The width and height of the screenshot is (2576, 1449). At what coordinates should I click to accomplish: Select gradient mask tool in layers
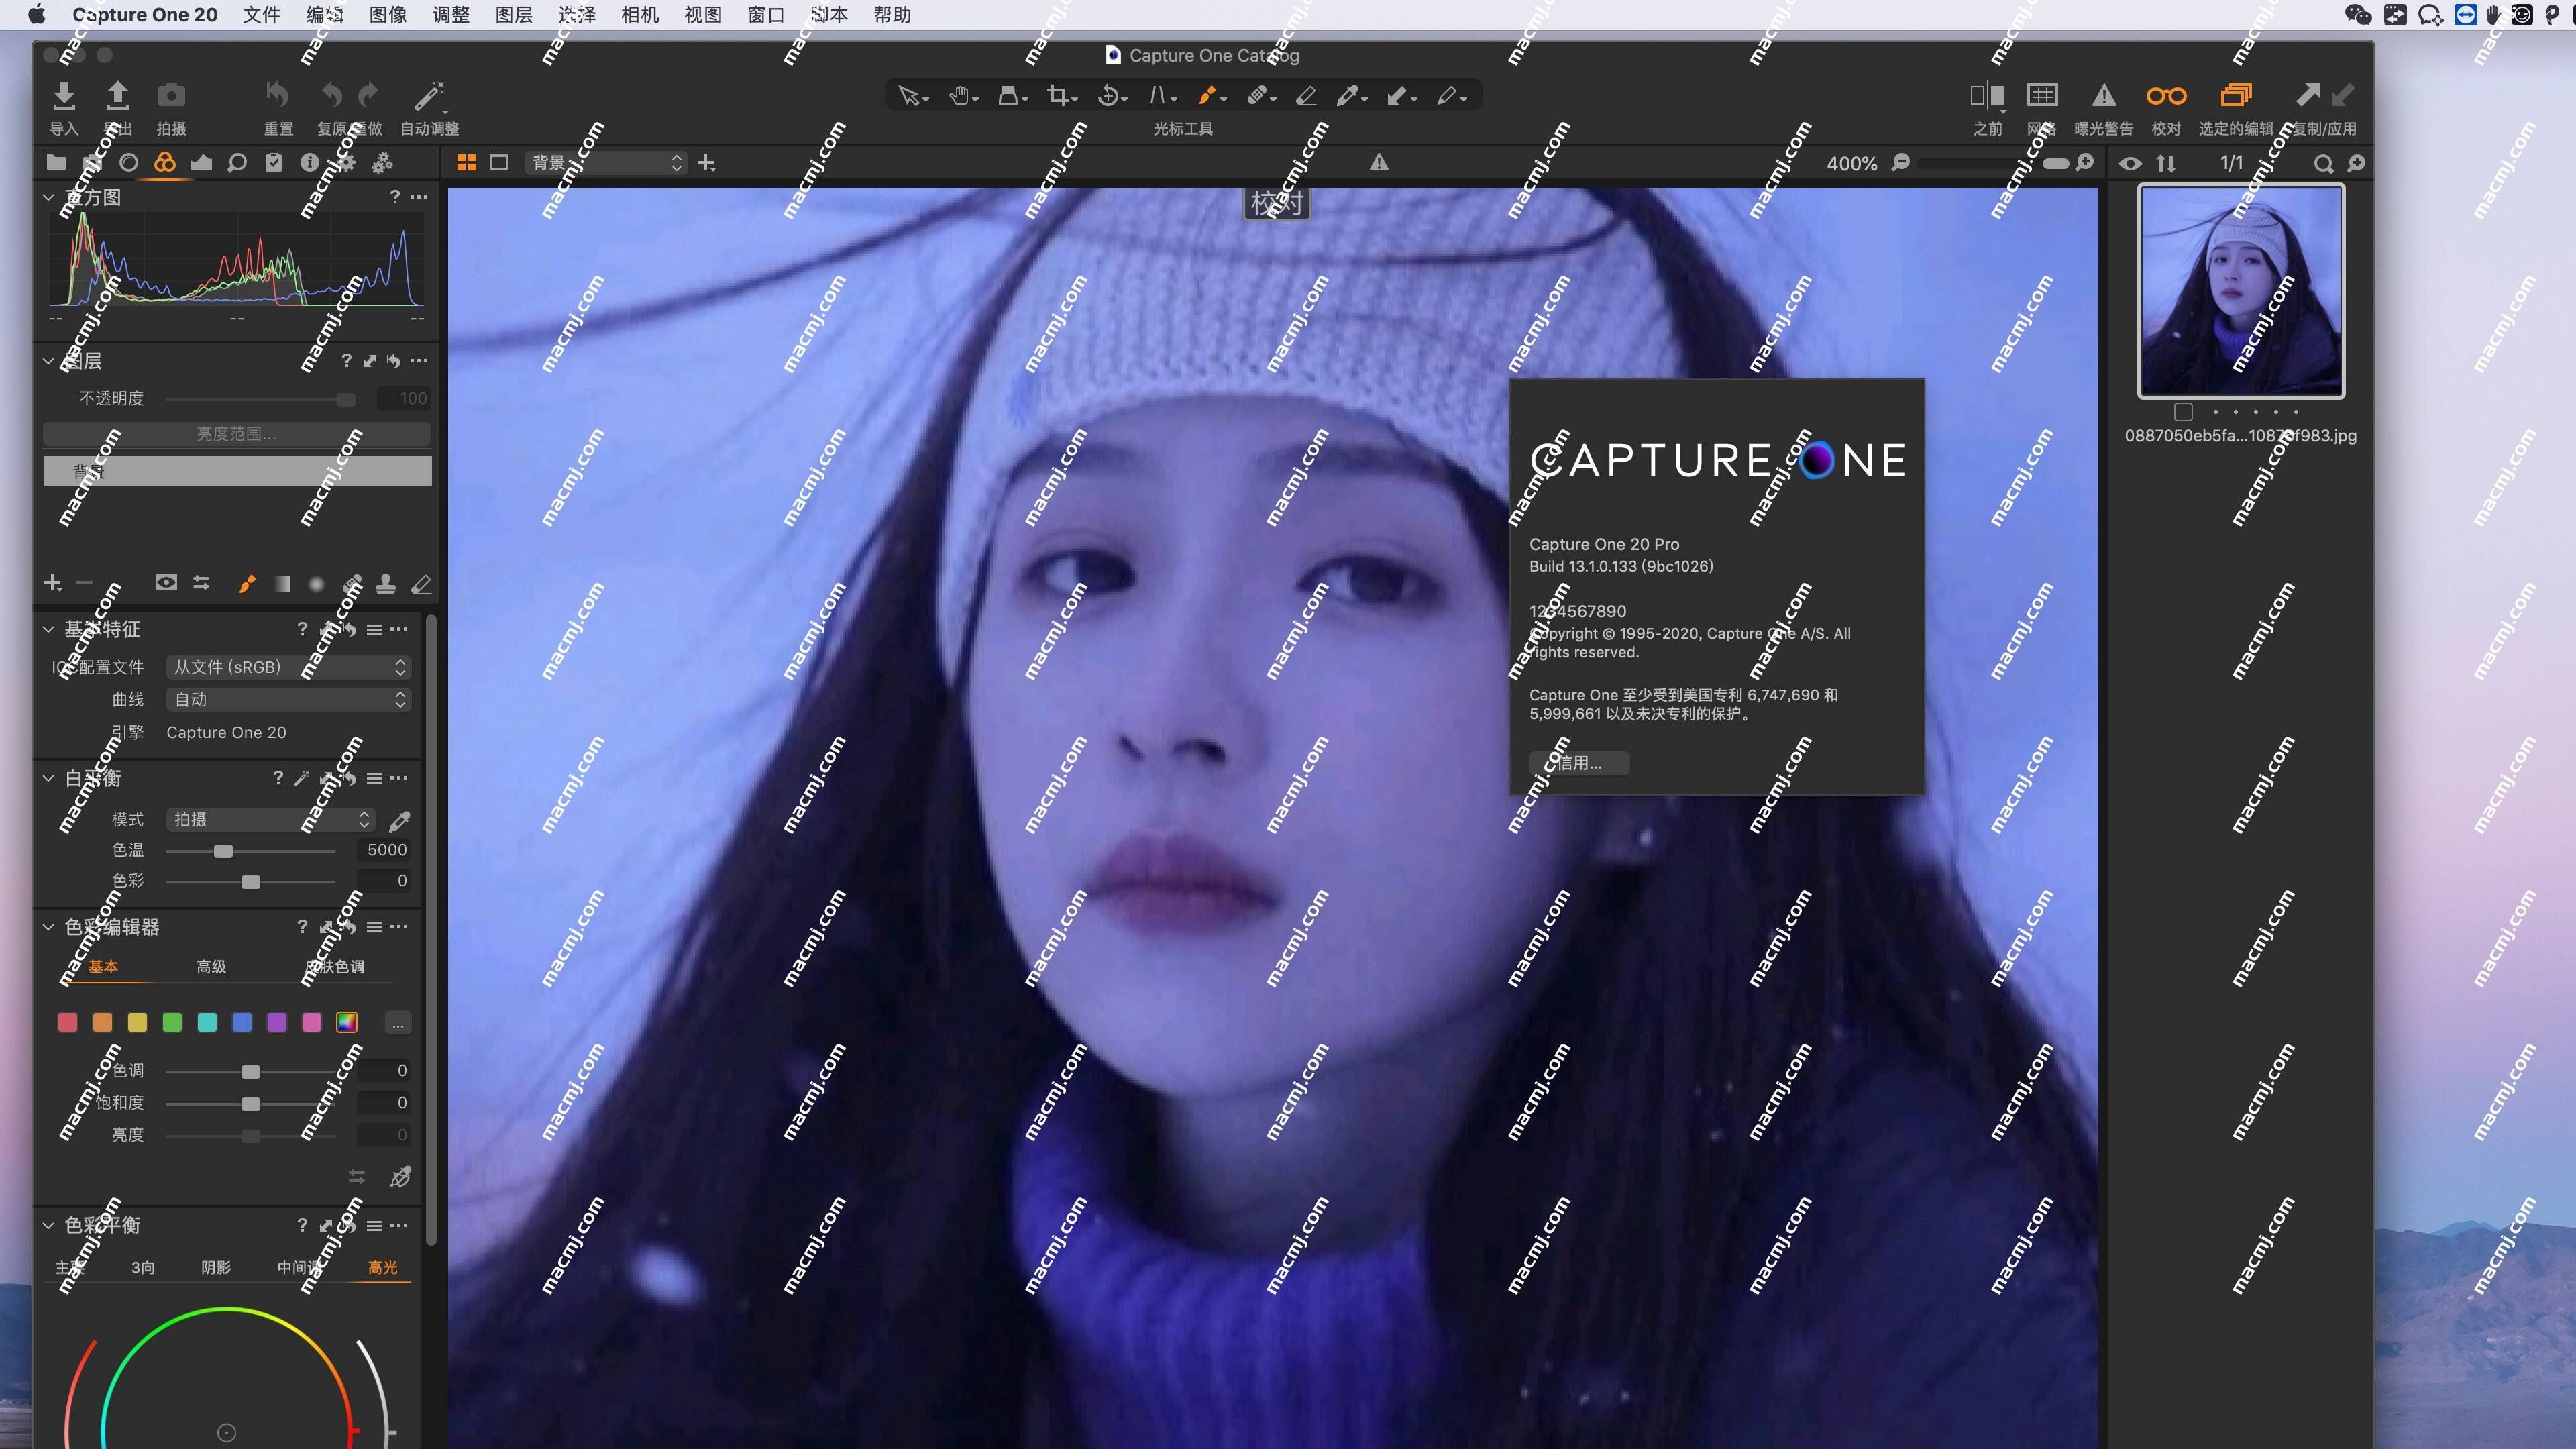coord(282,584)
